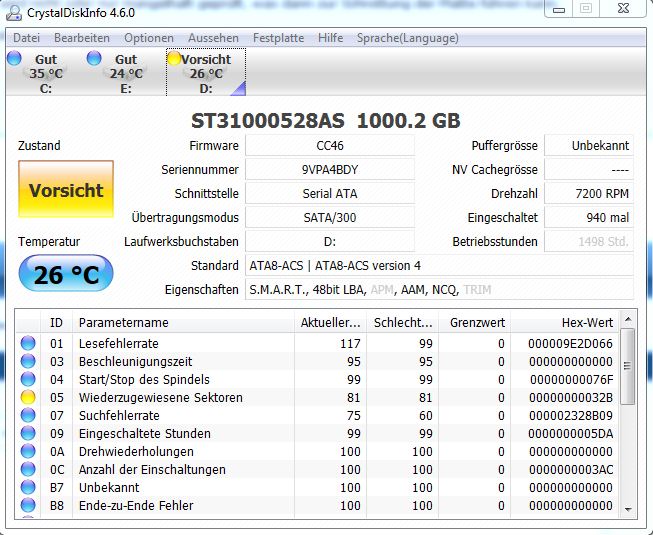Screen dimensions: 653x535
Task: Click the Laufwerksbuchstaben value D:
Action: coord(330,241)
